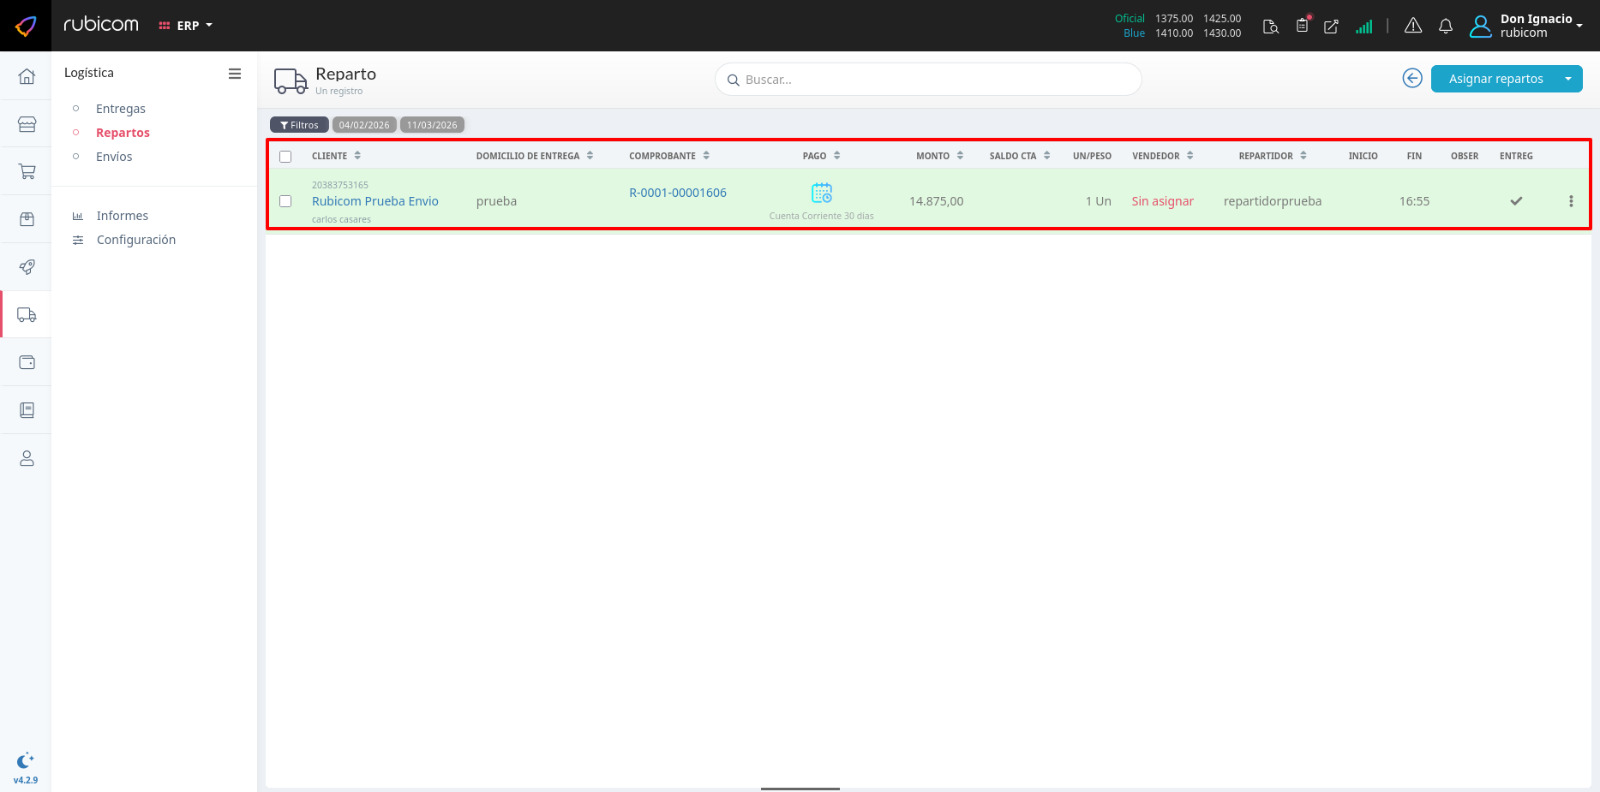
Task: Click the 14.875,00 amount cell
Action: coord(936,201)
